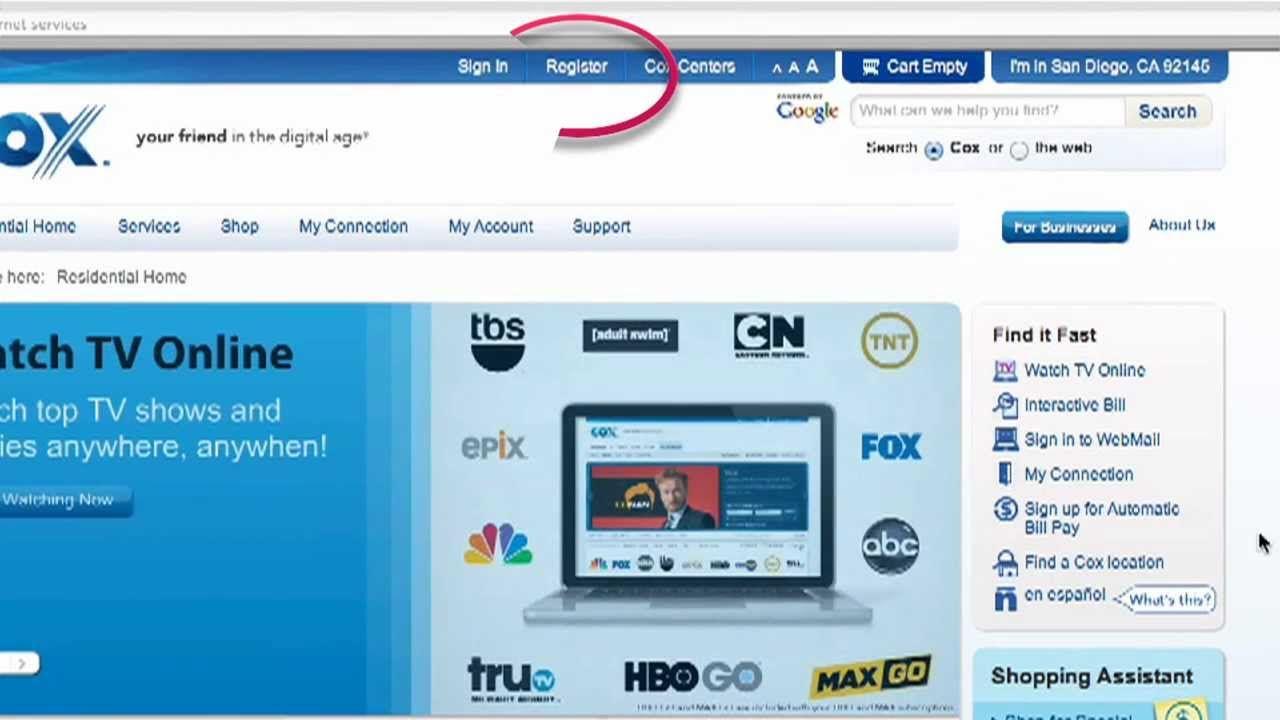
Task: Click Sign in to WebMail link
Action: pos(1092,440)
